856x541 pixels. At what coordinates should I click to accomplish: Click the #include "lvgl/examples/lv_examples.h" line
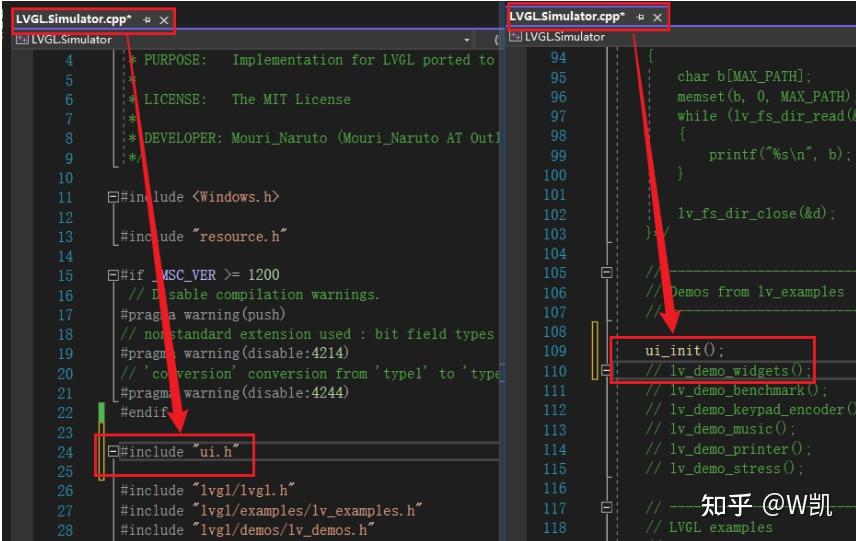[271, 510]
